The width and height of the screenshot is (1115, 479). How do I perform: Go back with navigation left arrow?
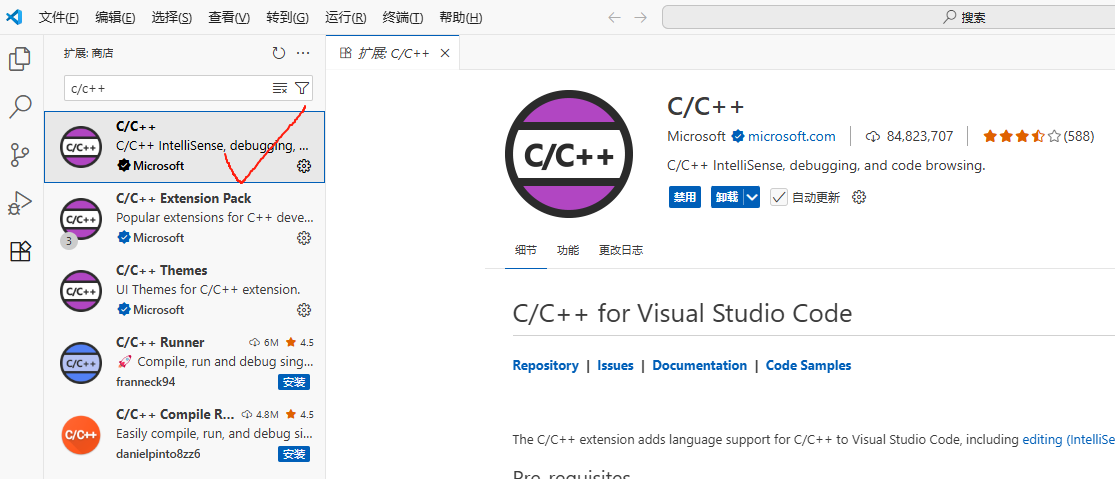tap(614, 18)
